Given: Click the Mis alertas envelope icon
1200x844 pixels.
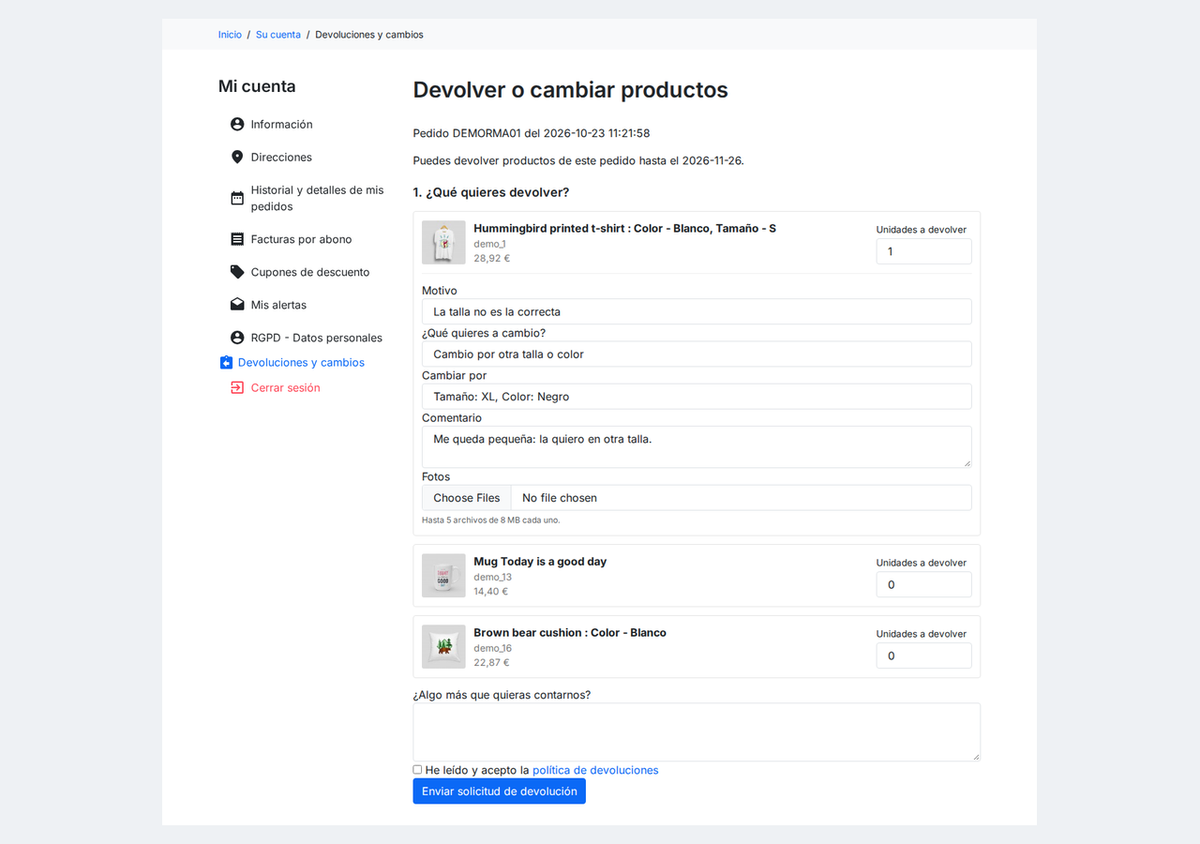Looking at the screenshot, I should (237, 304).
